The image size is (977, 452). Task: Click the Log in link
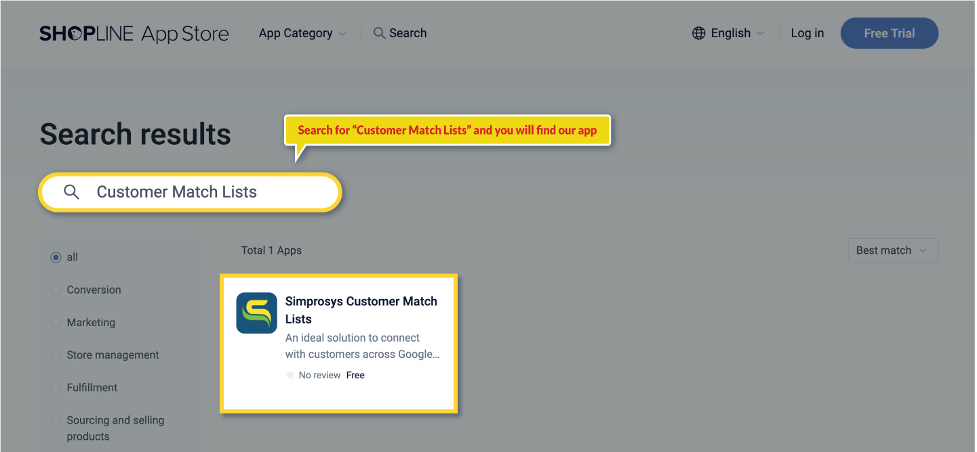click(807, 33)
